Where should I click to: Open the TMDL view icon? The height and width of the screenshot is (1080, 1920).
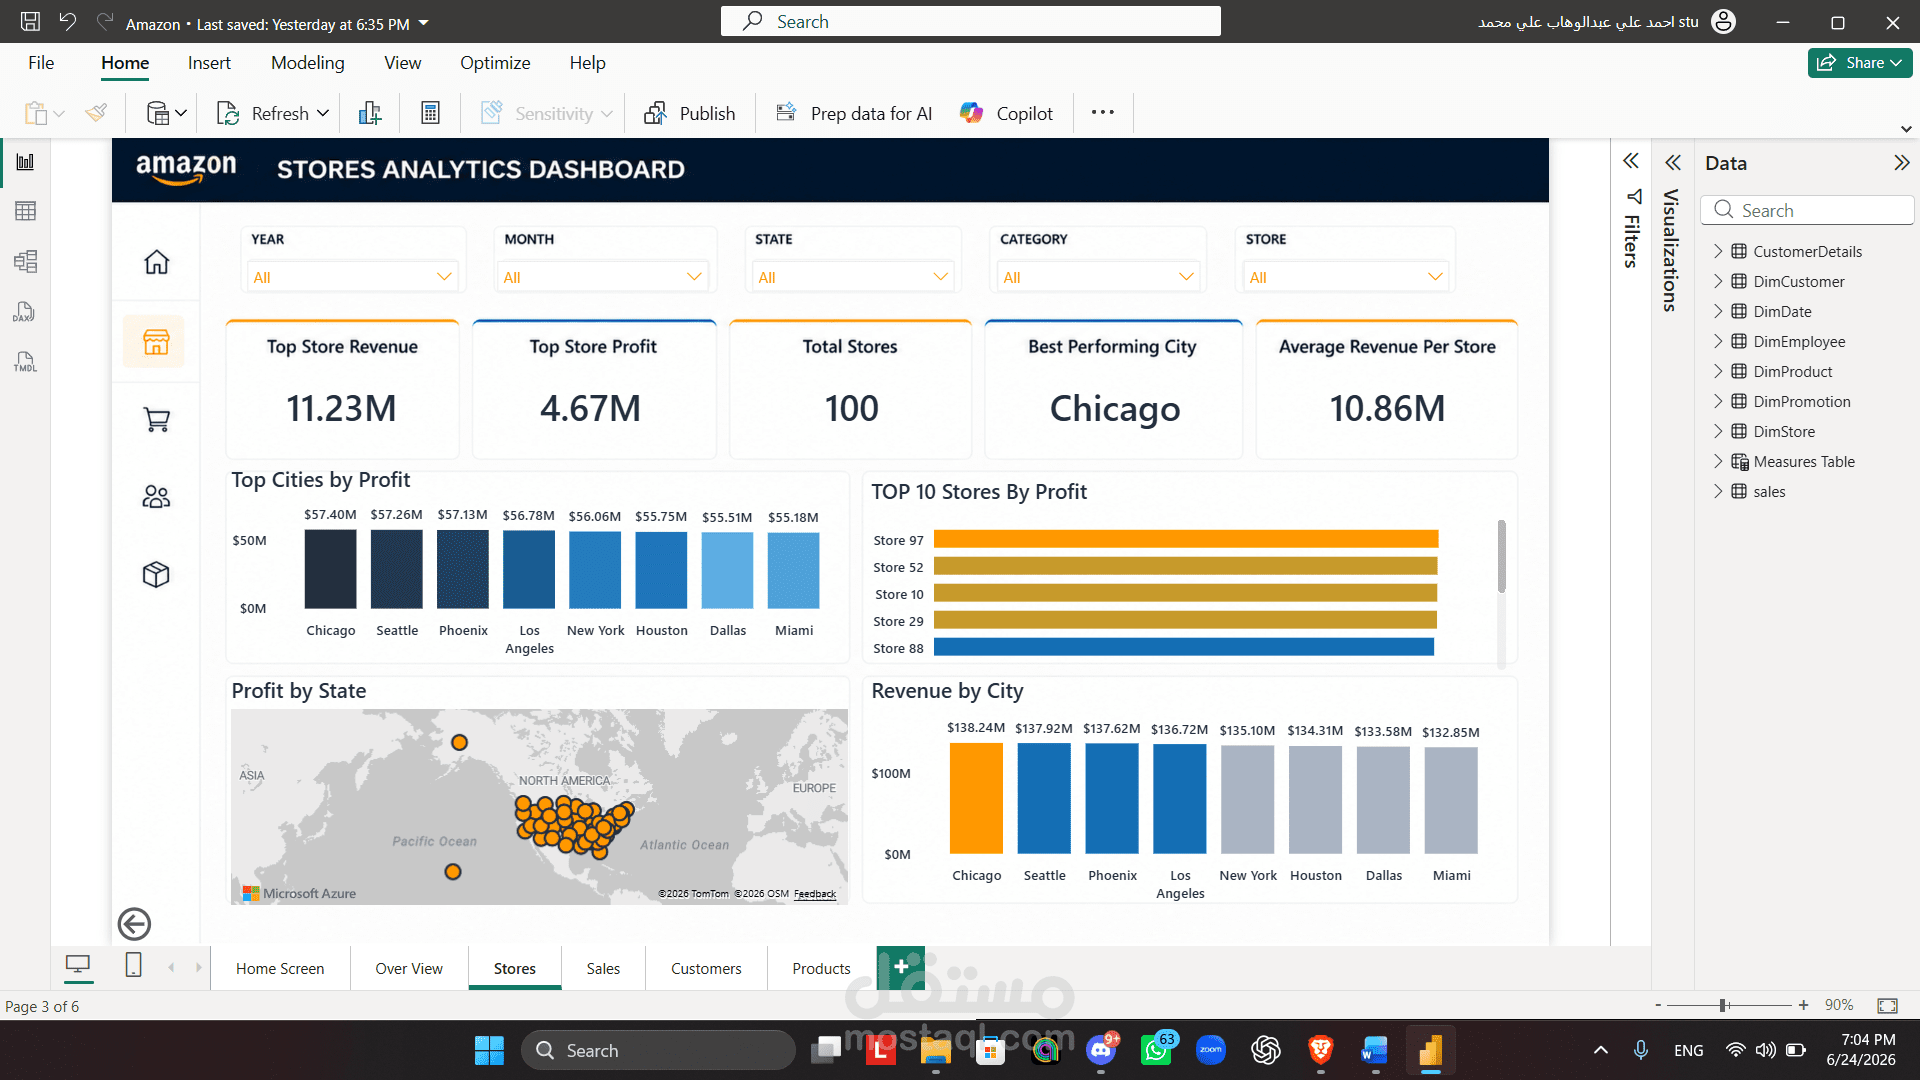(x=25, y=362)
